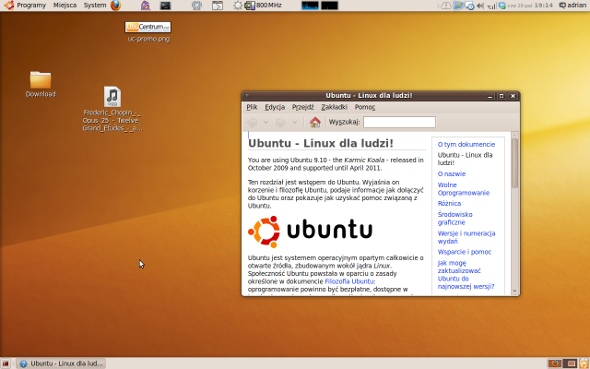Open the System panel menu
Screen dimensions: 590x369
coord(95,5)
